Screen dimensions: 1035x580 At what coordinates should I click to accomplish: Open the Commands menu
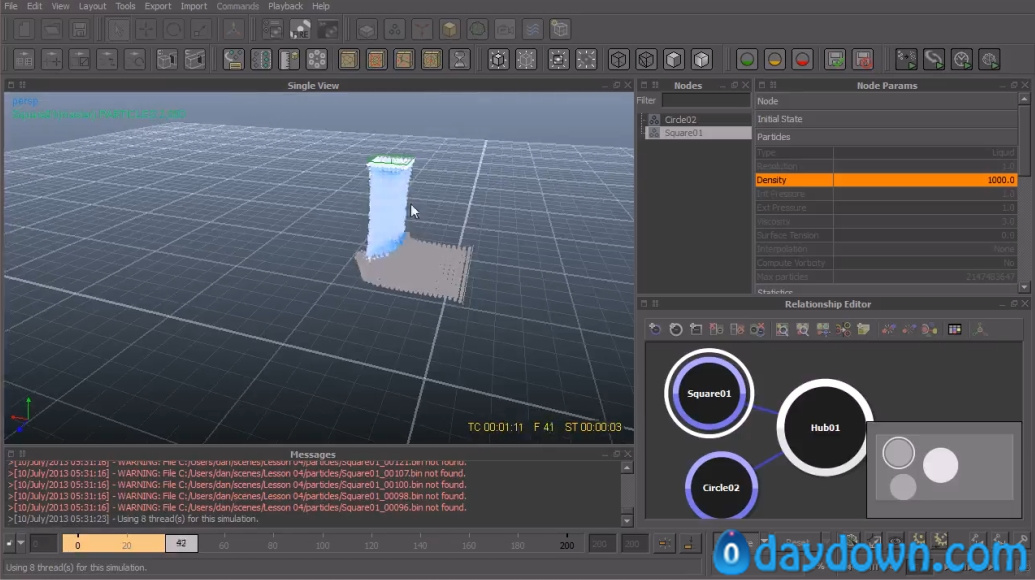pos(238,6)
